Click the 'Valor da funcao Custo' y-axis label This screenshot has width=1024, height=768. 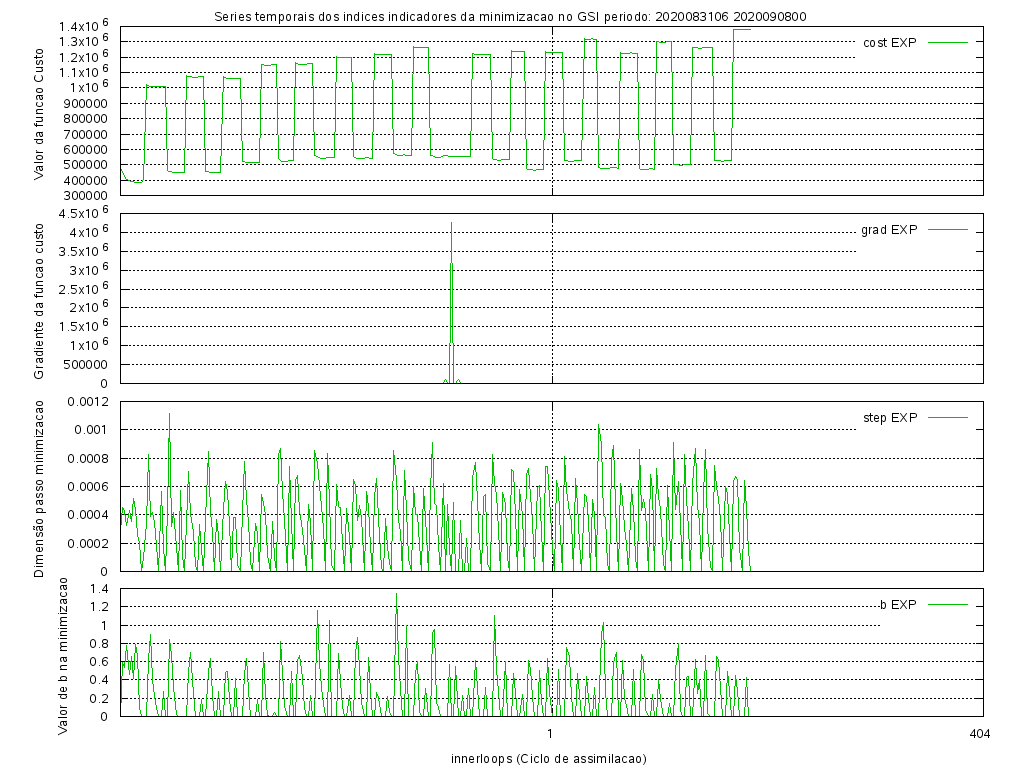[40, 107]
